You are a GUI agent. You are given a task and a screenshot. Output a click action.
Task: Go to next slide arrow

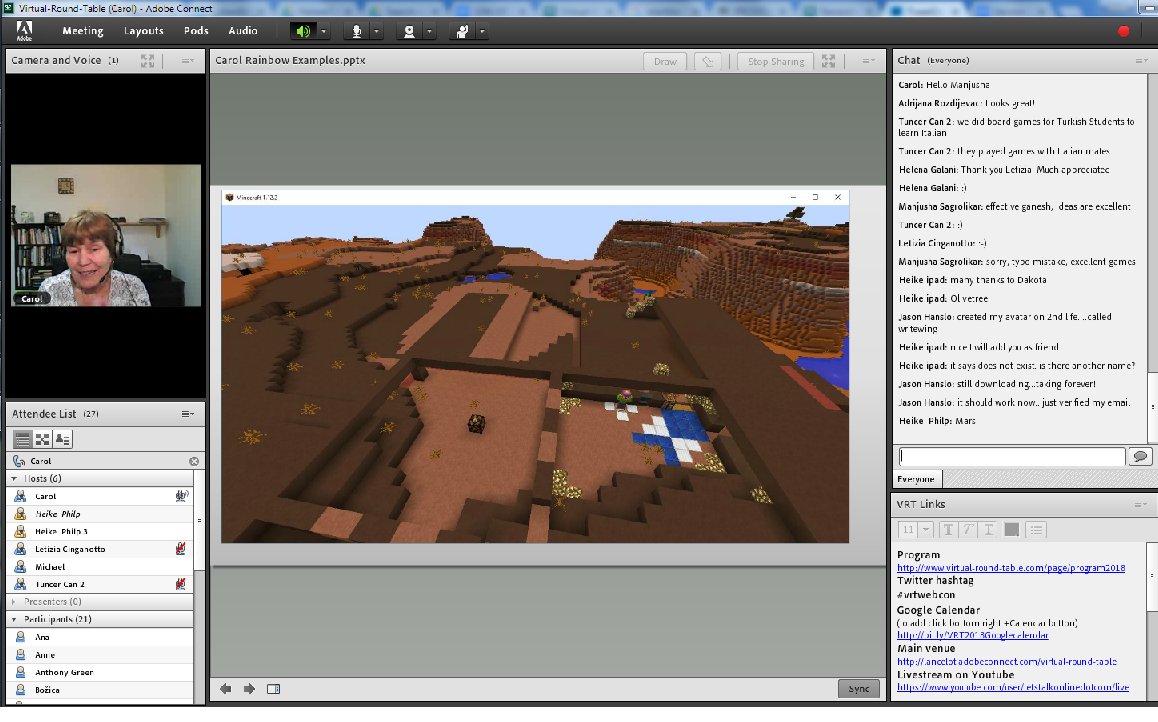pos(250,690)
